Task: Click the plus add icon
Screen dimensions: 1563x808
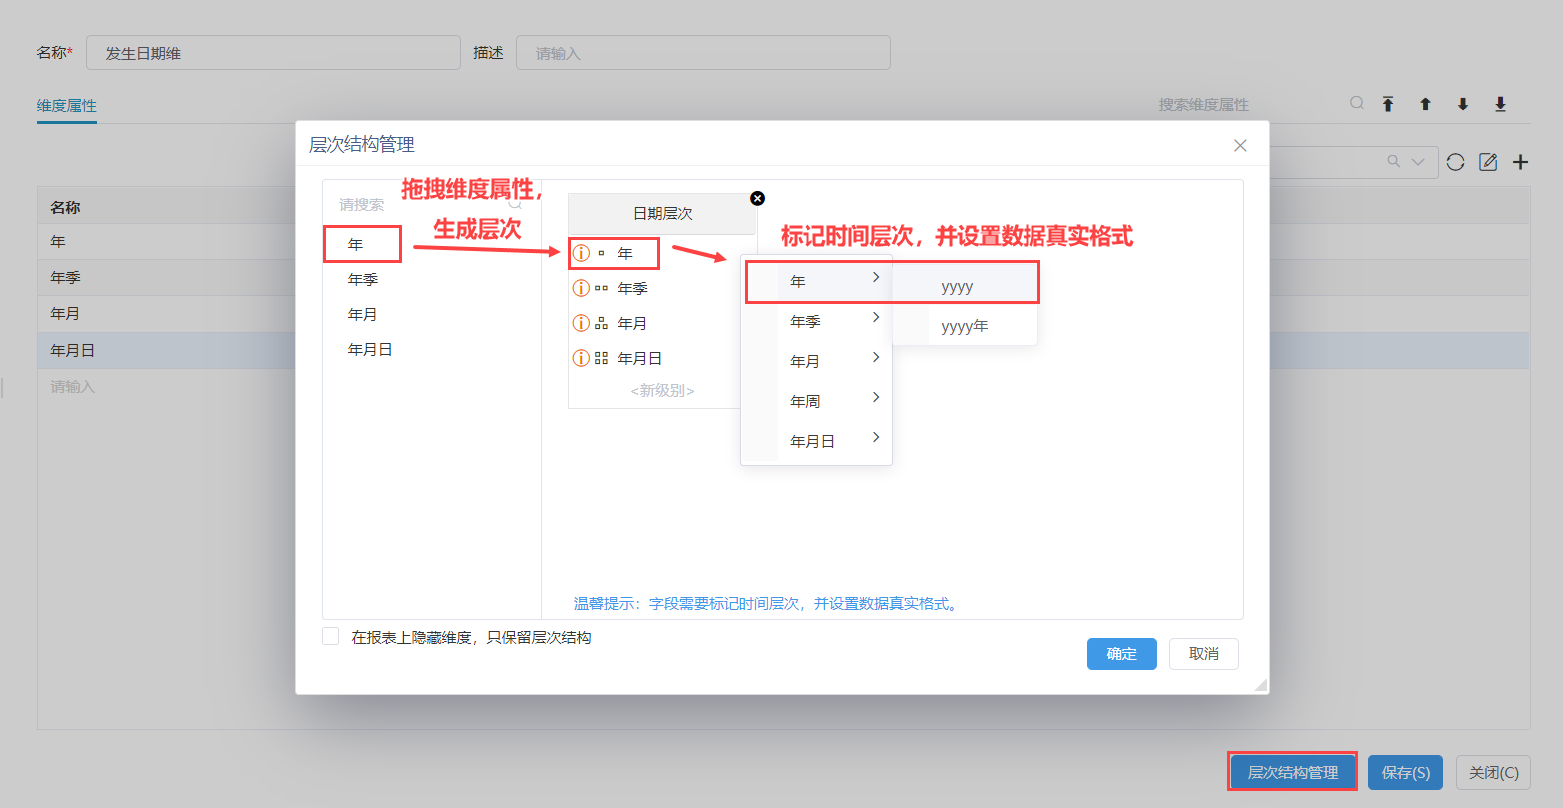Action: tap(1520, 162)
